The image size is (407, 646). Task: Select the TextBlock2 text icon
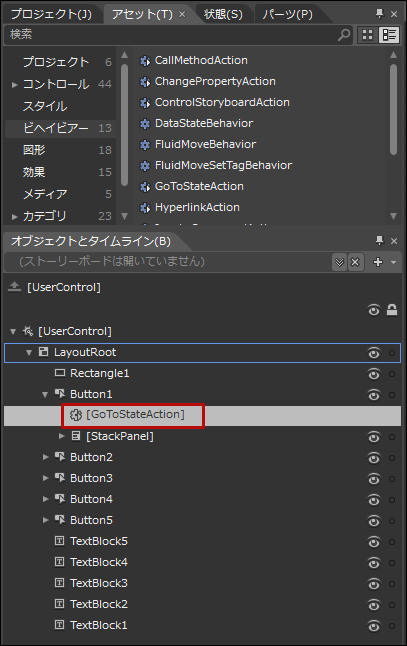point(60,604)
